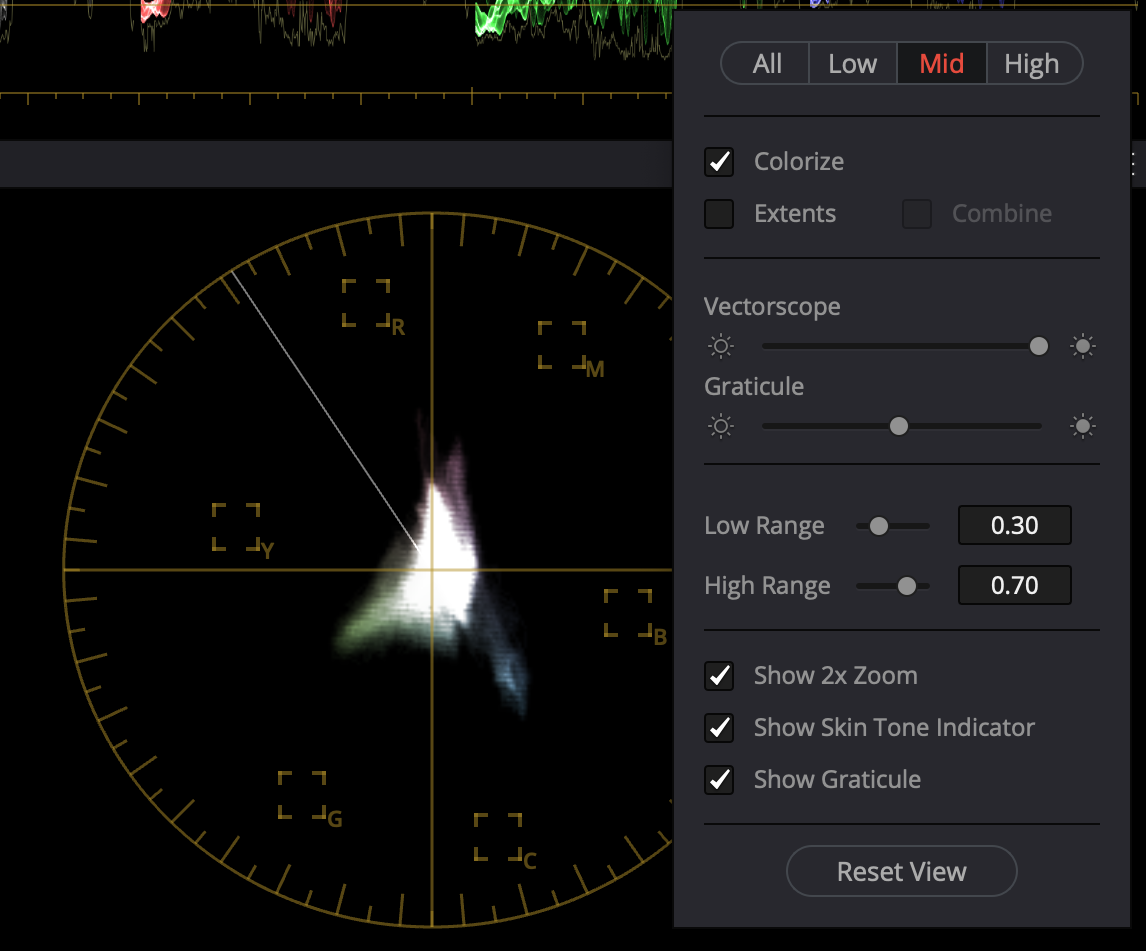Click the B target box on vectorscope
Image resolution: width=1146 pixels, height=951 pixels.
pos(628,613)
